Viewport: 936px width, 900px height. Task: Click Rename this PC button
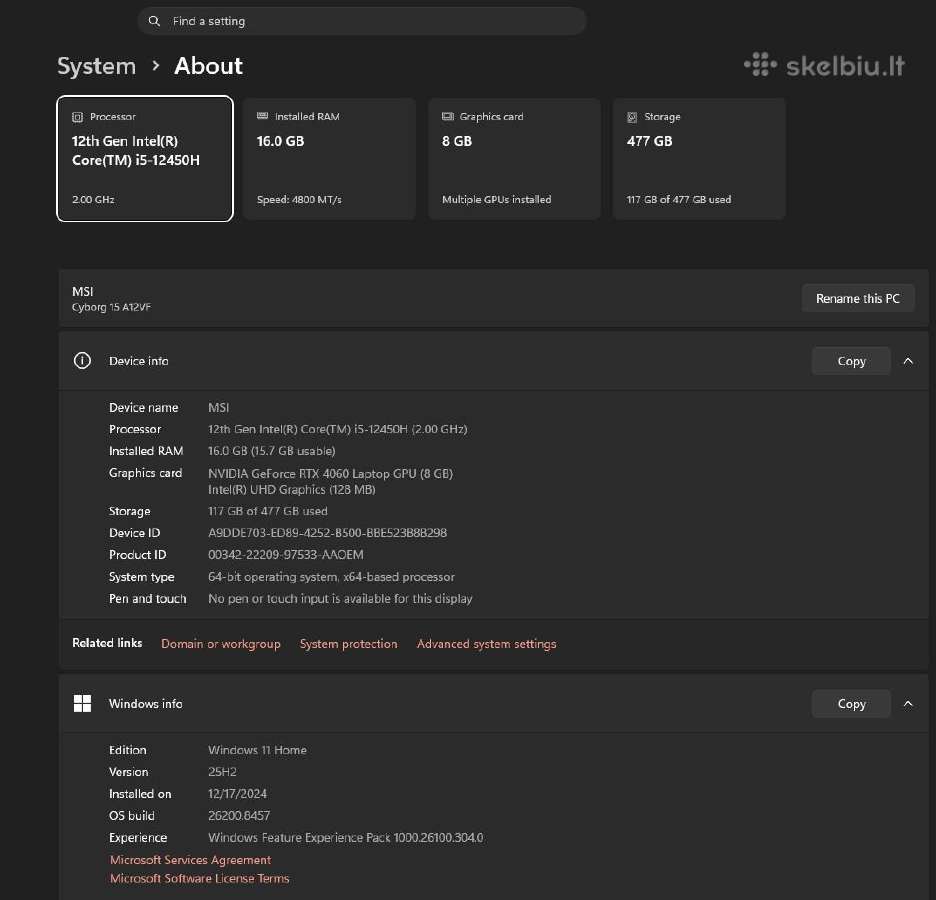tap(858, 298)
